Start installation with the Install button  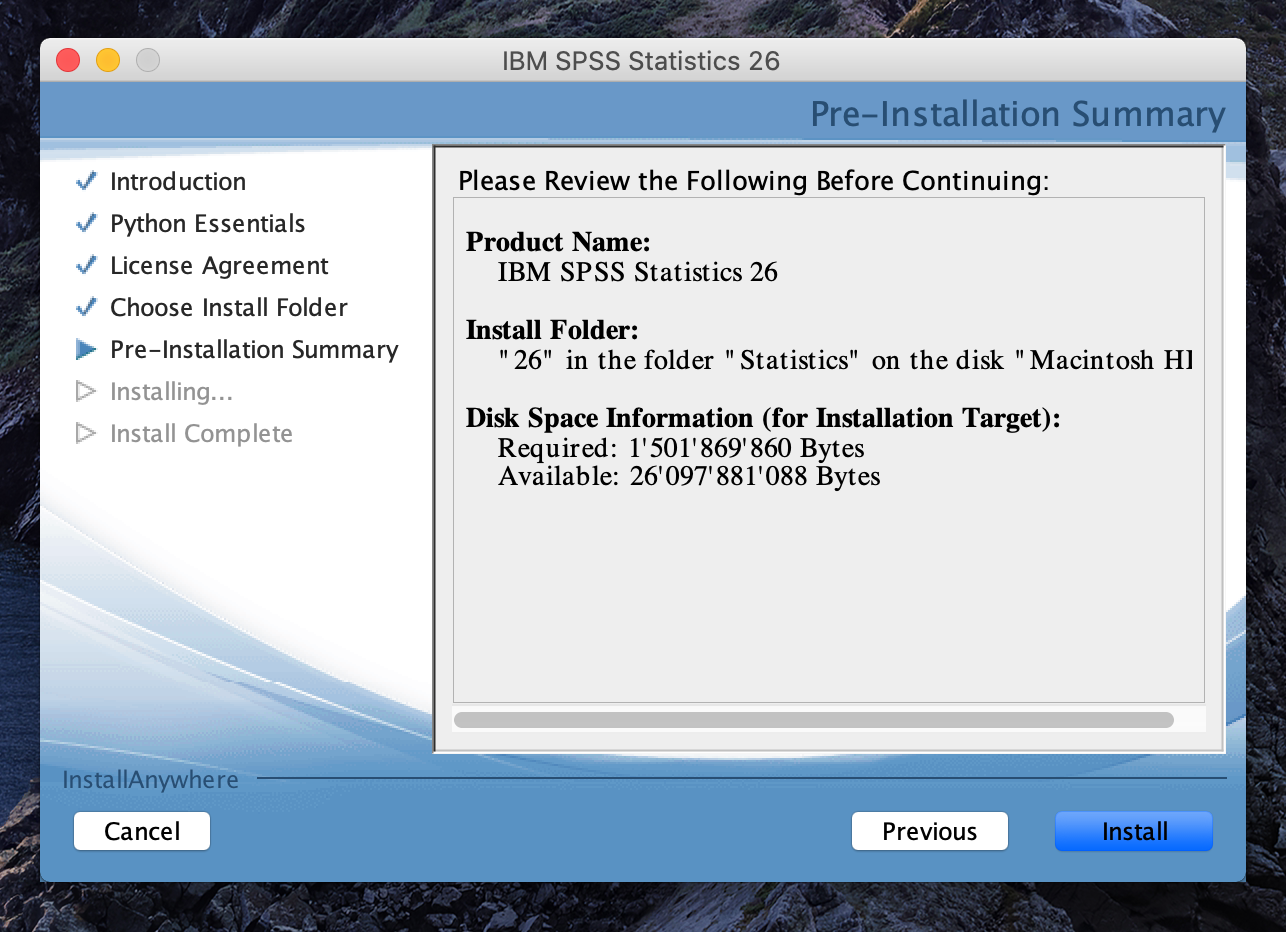[1134, 831]
